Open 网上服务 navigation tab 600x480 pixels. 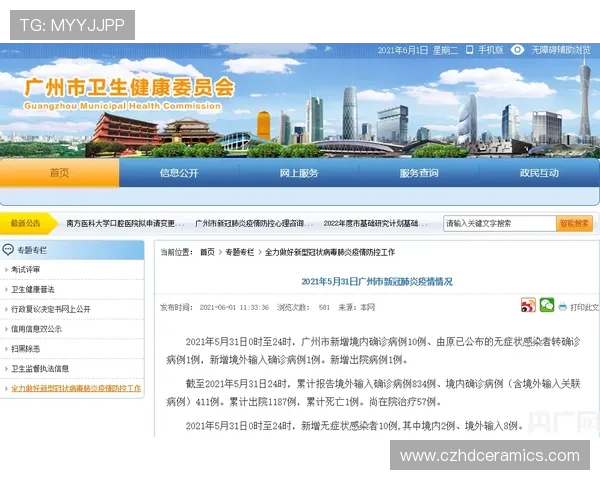point(299,173)
